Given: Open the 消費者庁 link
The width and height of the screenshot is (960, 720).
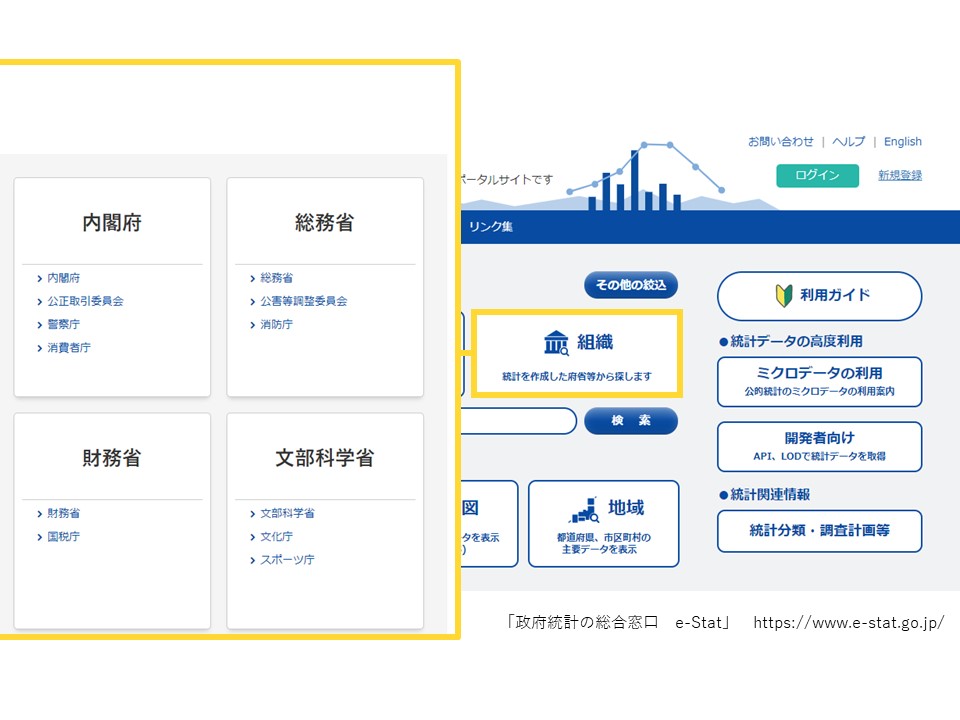Looking at the screenshot, I should [x=69, y=348].
